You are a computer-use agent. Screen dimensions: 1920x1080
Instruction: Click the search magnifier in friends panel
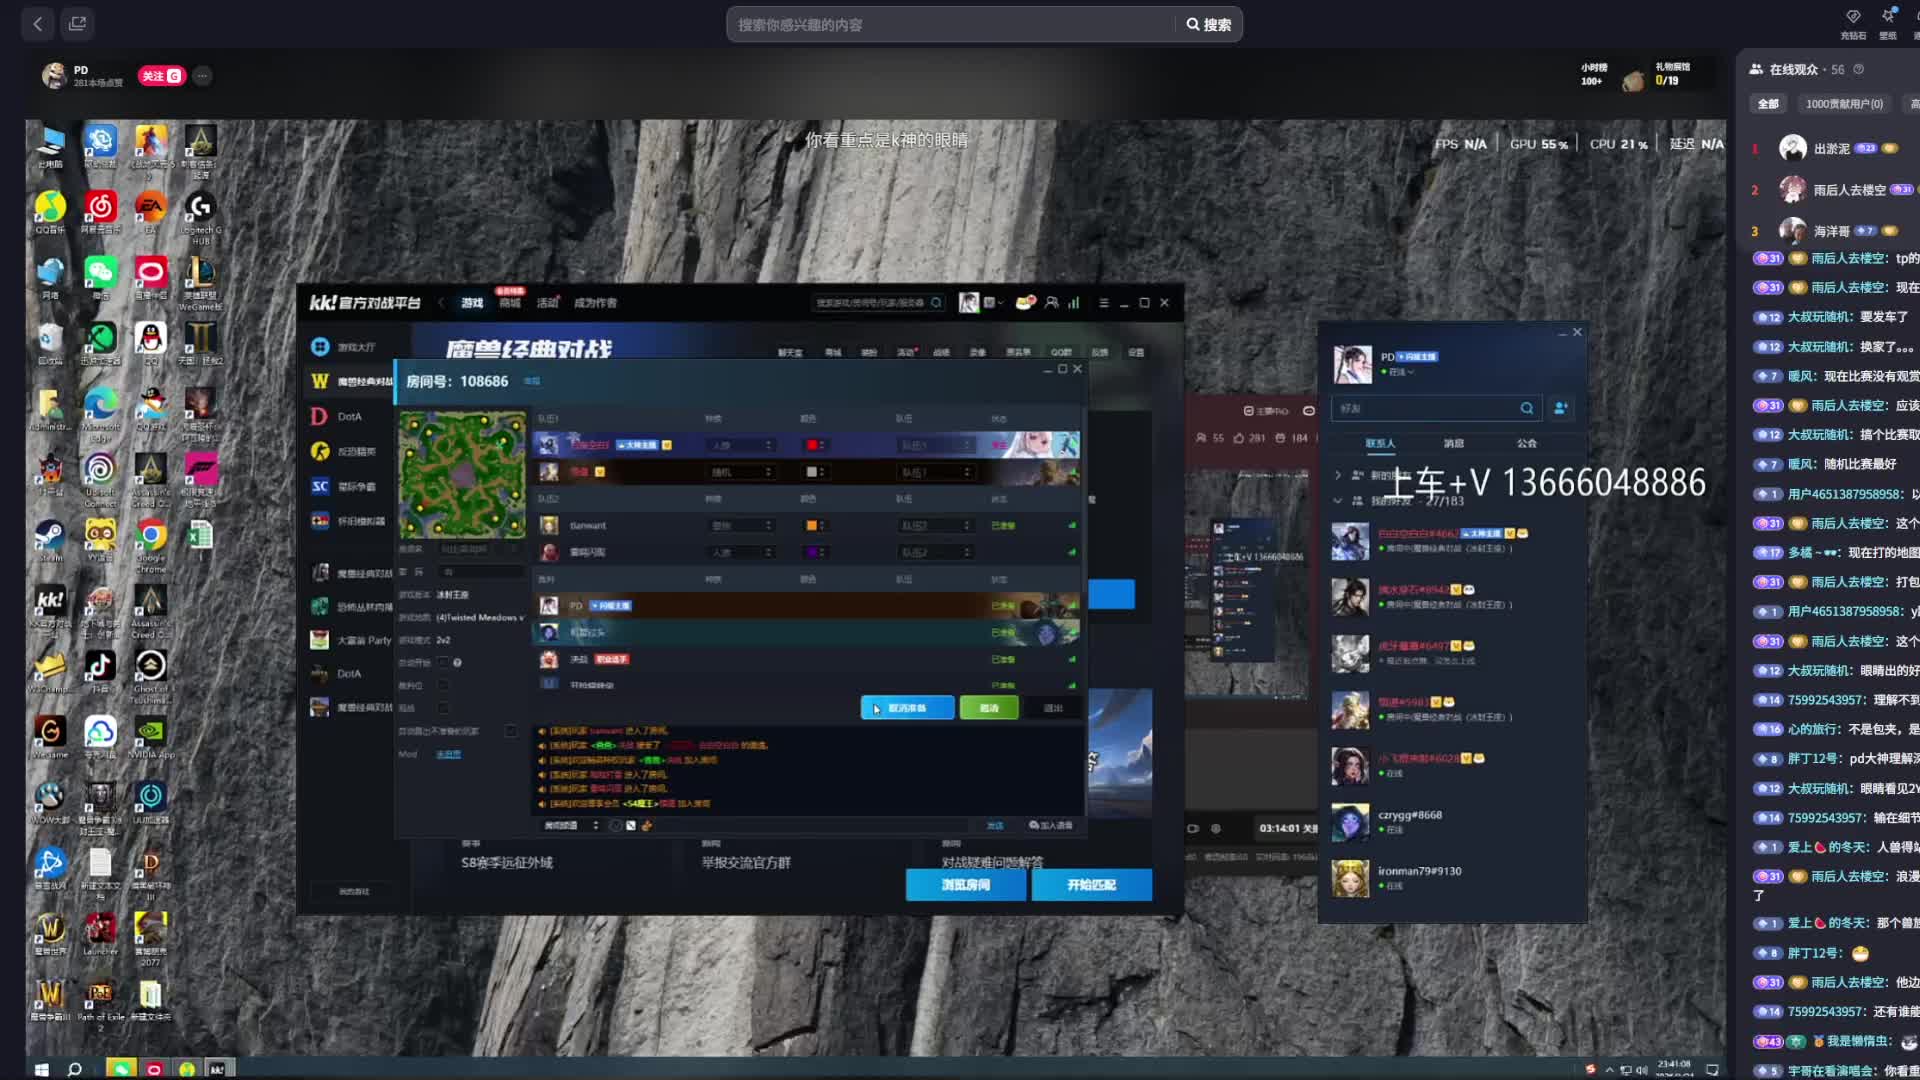pyautogui.click(x=1526, y=408)
